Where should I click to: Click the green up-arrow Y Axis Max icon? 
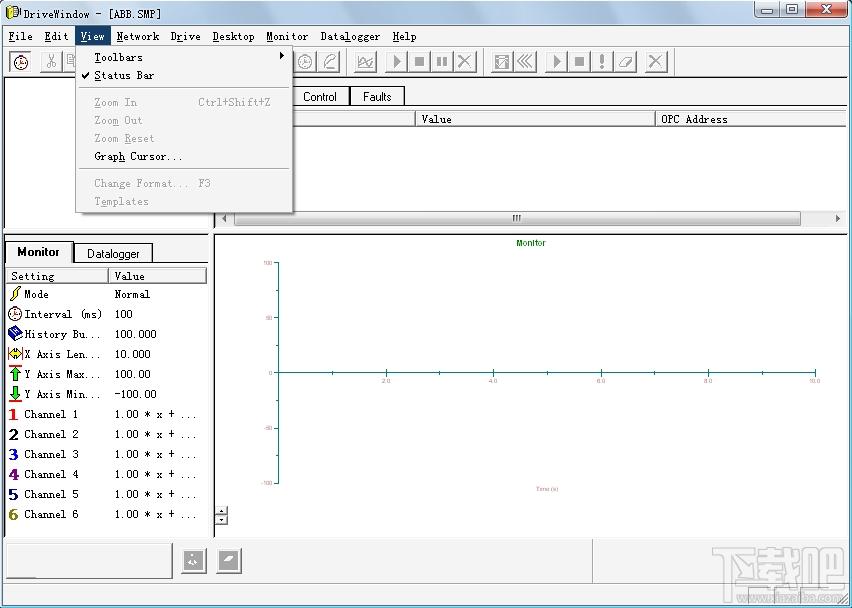[x=15, y=374]
